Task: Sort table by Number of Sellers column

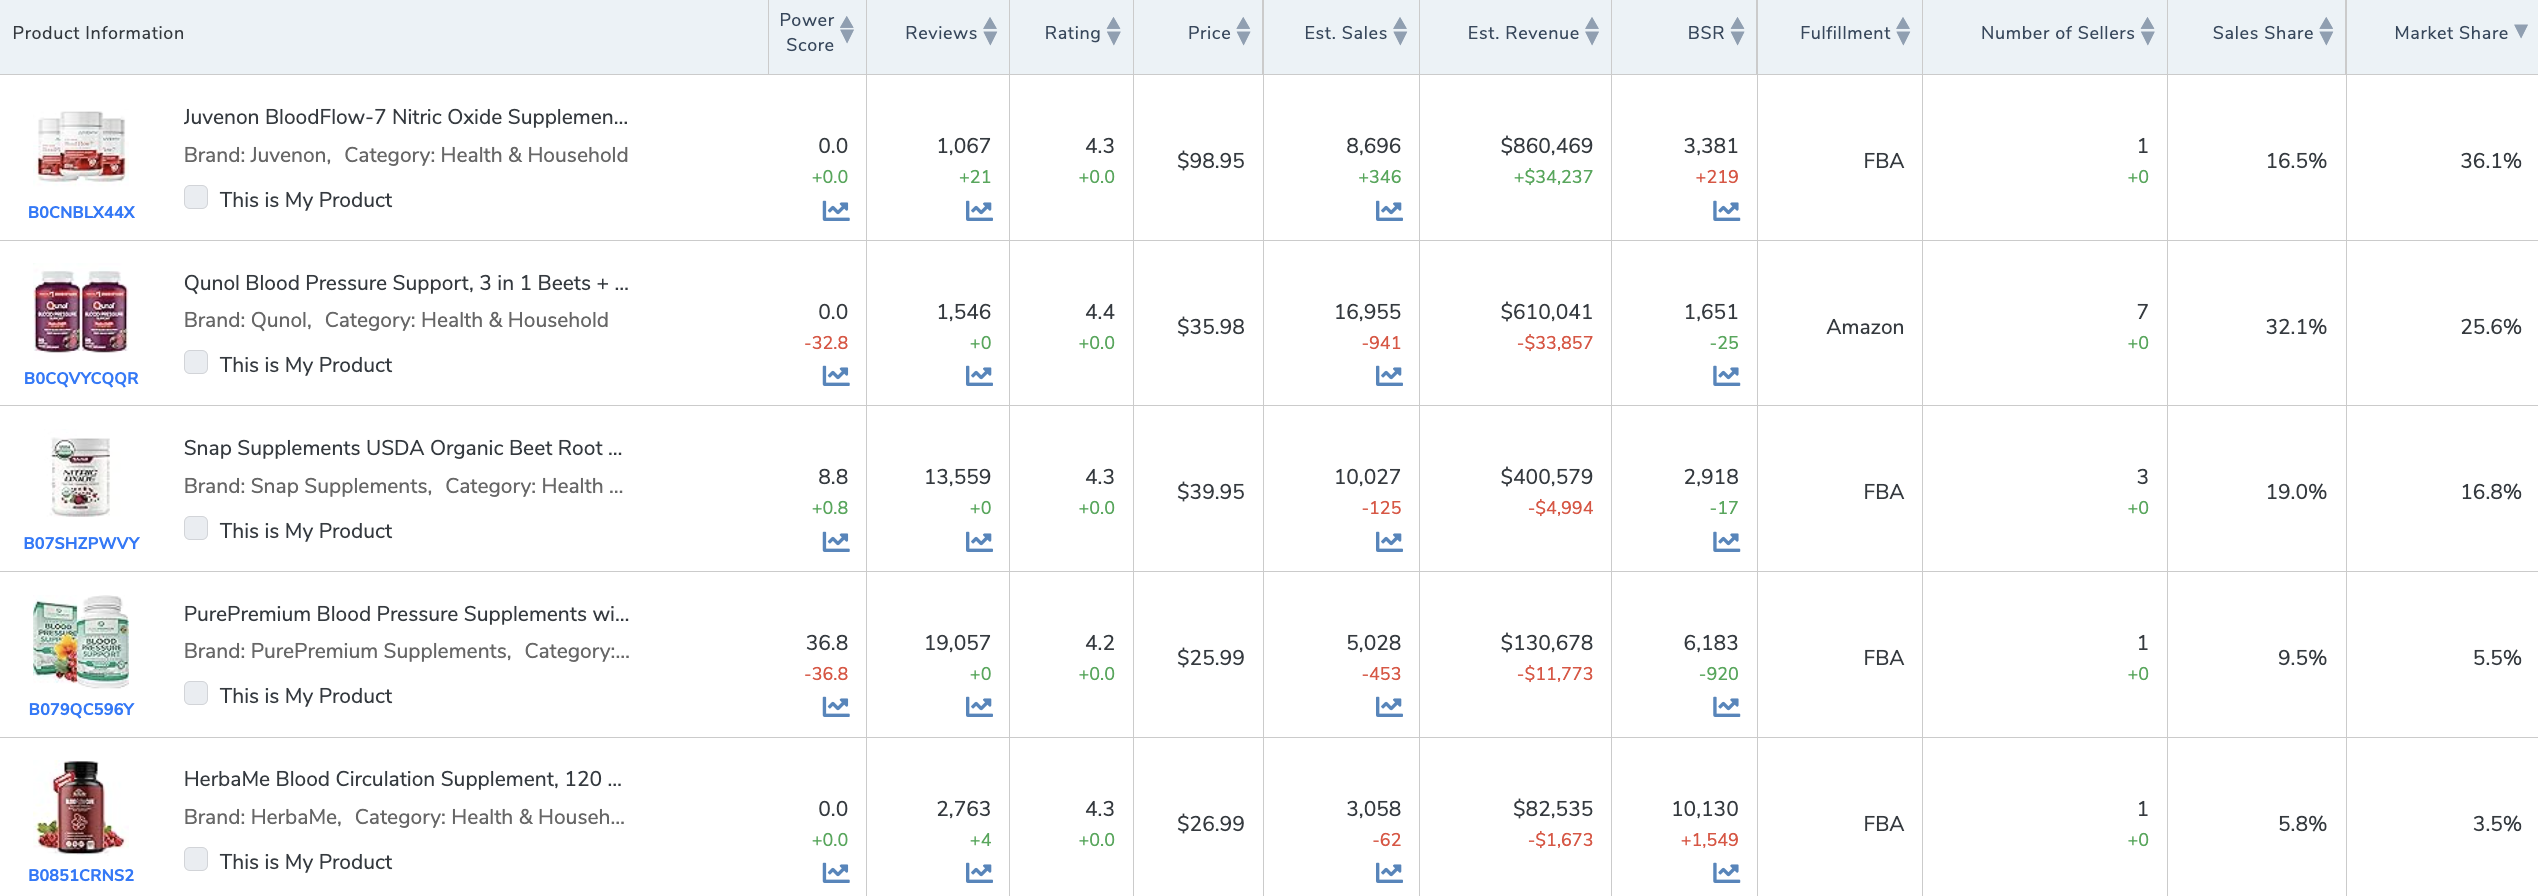Action: click(2148, 32)
